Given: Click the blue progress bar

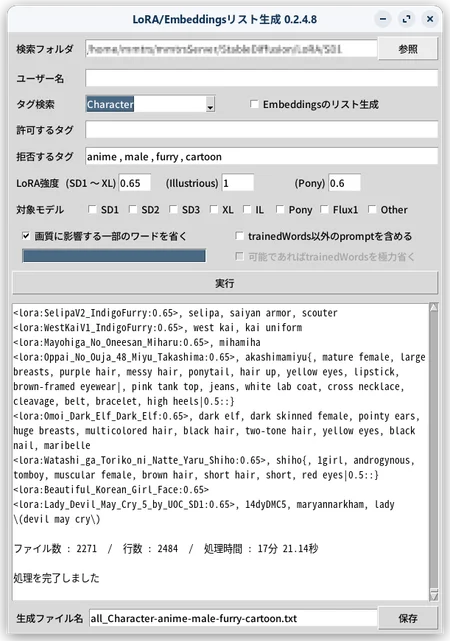Looking at the screenshot, I should click(x=114, y=256).
